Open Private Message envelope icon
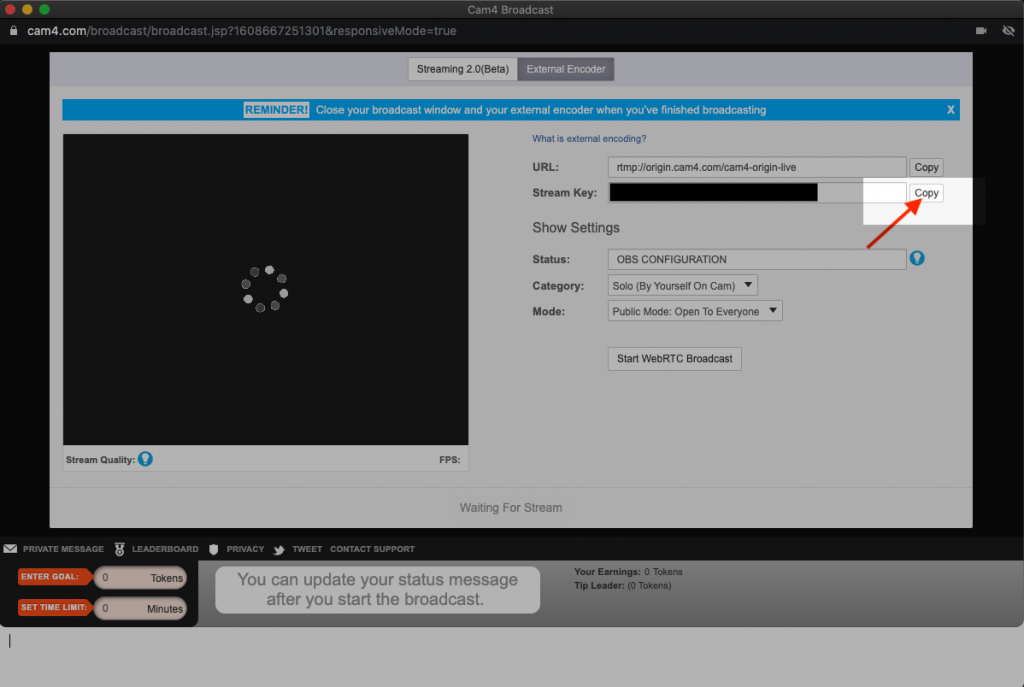The image size is (1024, 687). 10,549
